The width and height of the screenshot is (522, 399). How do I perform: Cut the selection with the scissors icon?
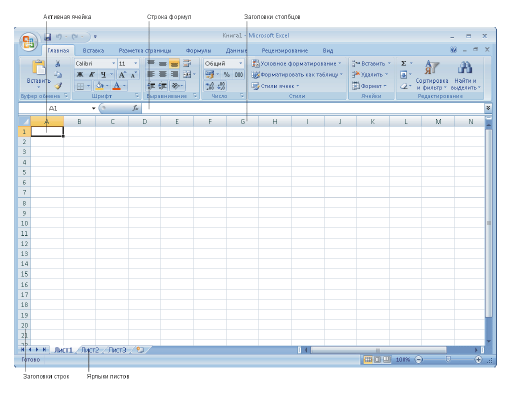click(58, 63)
